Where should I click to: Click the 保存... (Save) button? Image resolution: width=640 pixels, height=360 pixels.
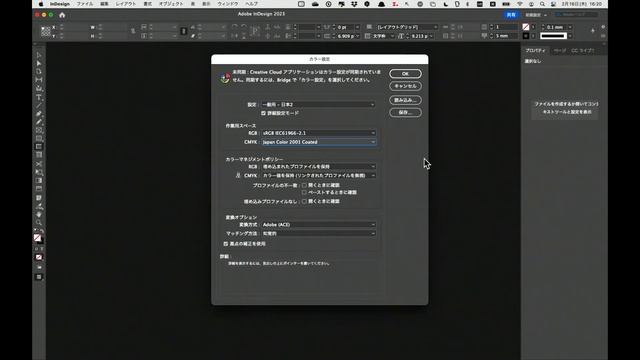tap(405, 112)
